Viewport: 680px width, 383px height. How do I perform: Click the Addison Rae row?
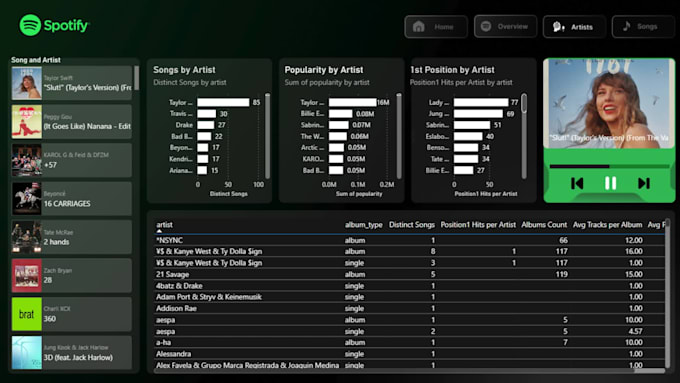pyautogui.click(x=410, y=308)
